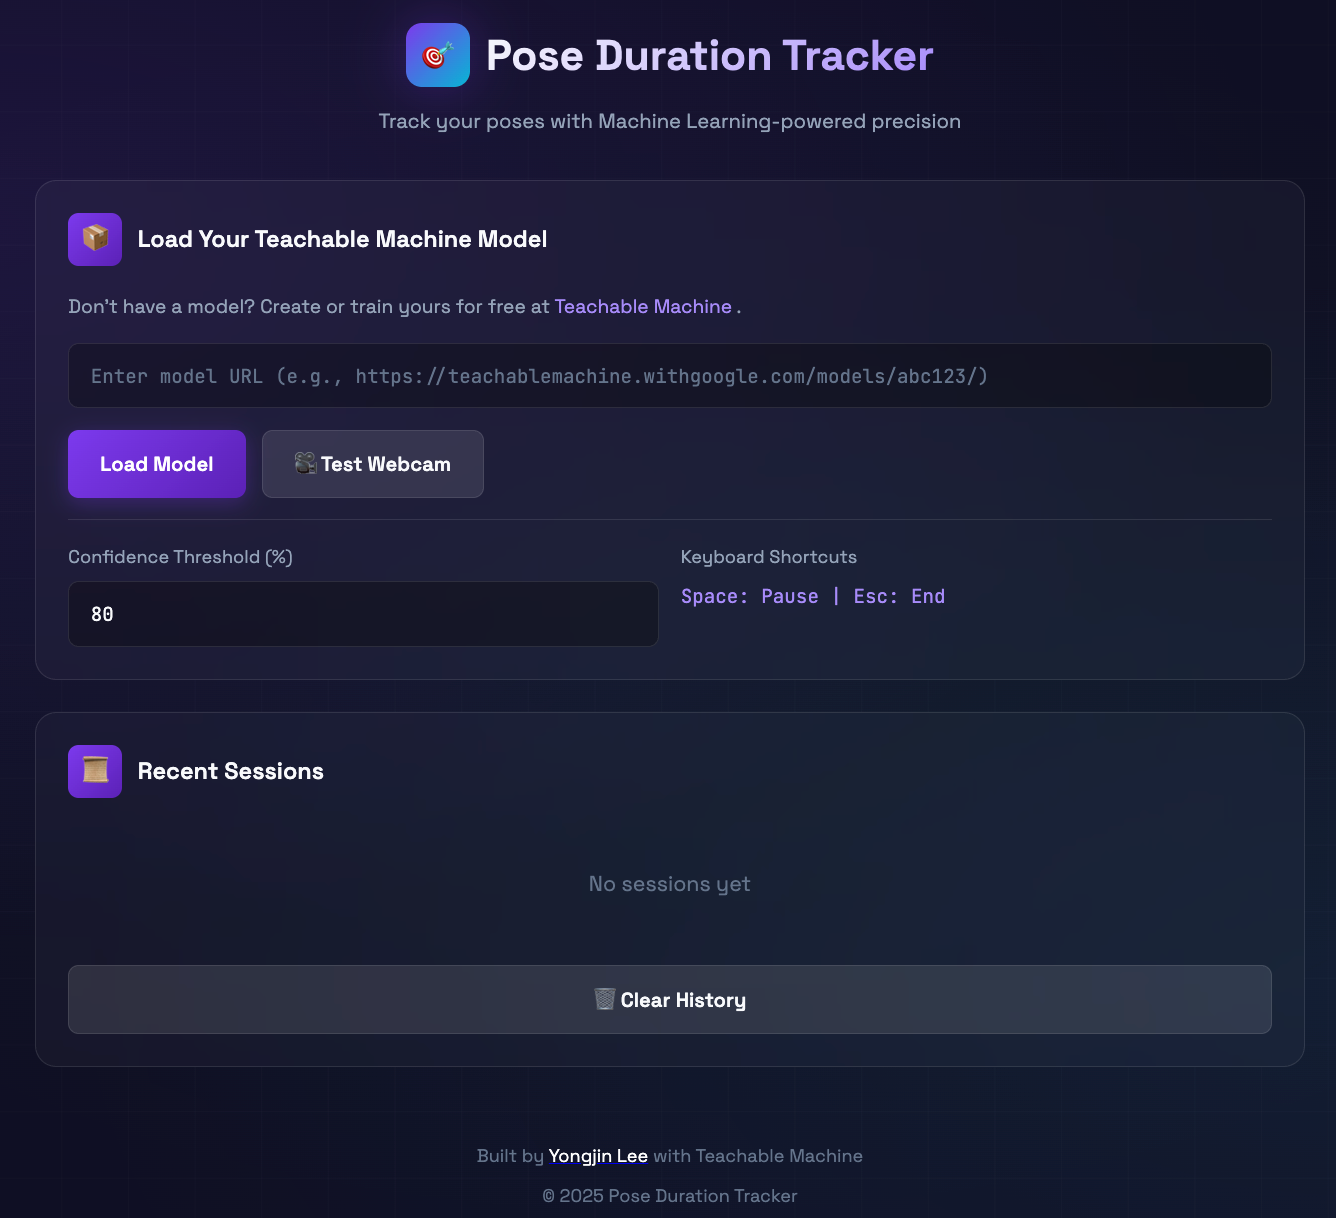Click the Keyboard Shortcuts heading
This screenshot has width=1336, height=1218.
click(x=768, y=556)
